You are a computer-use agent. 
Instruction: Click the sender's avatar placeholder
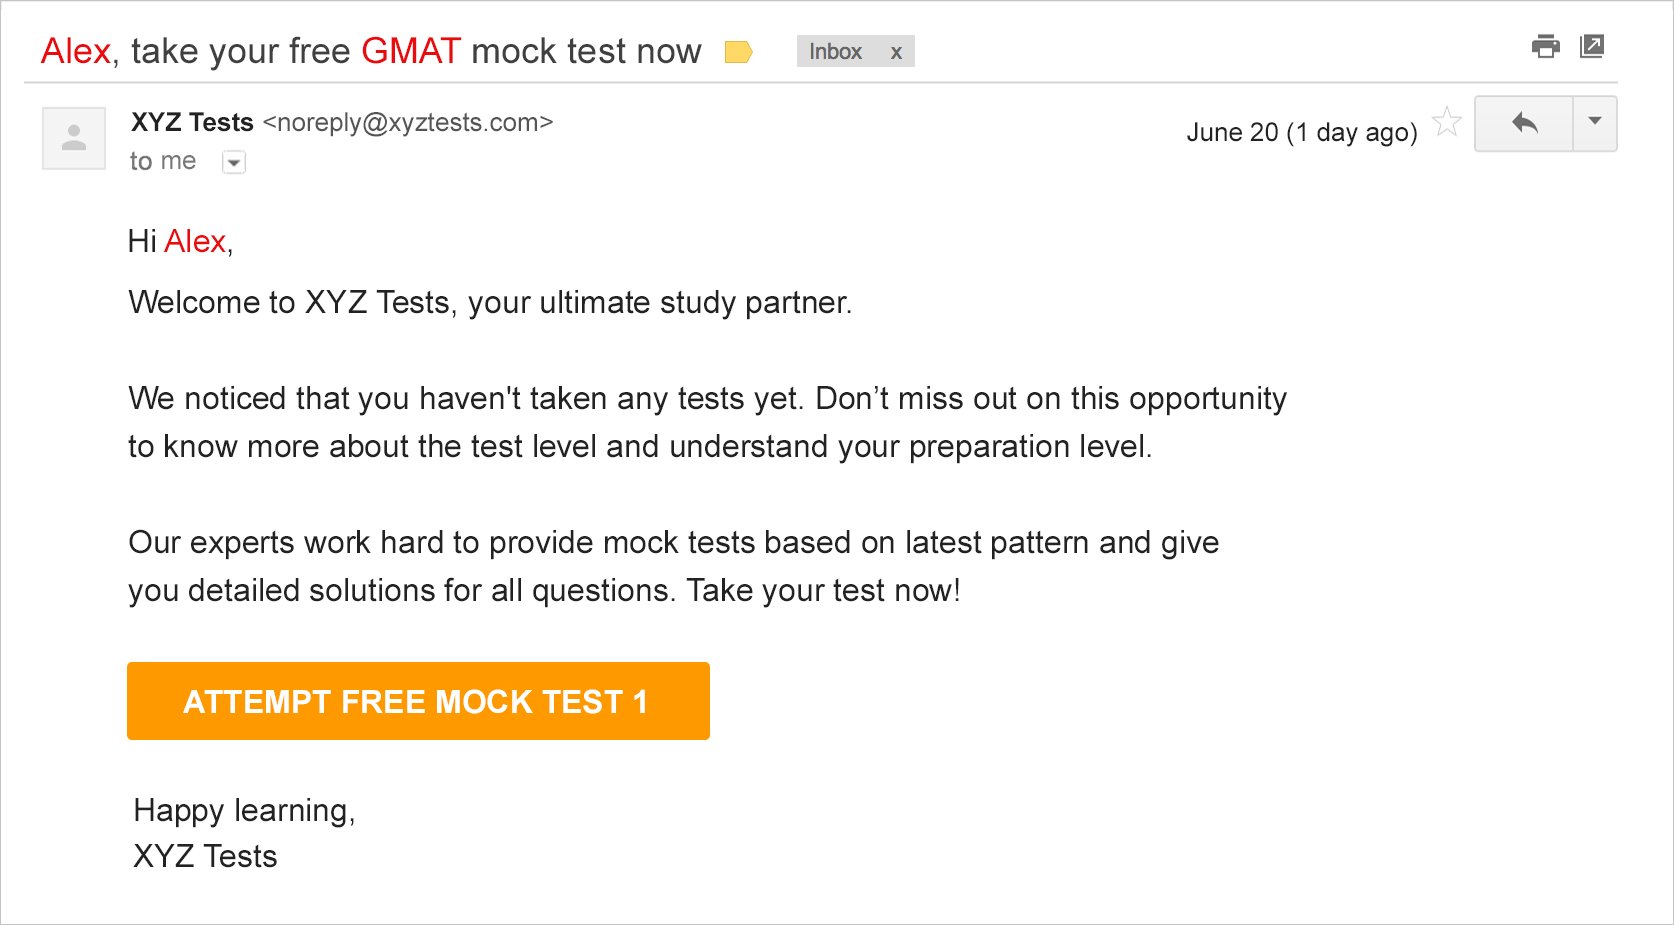[74, 138]
